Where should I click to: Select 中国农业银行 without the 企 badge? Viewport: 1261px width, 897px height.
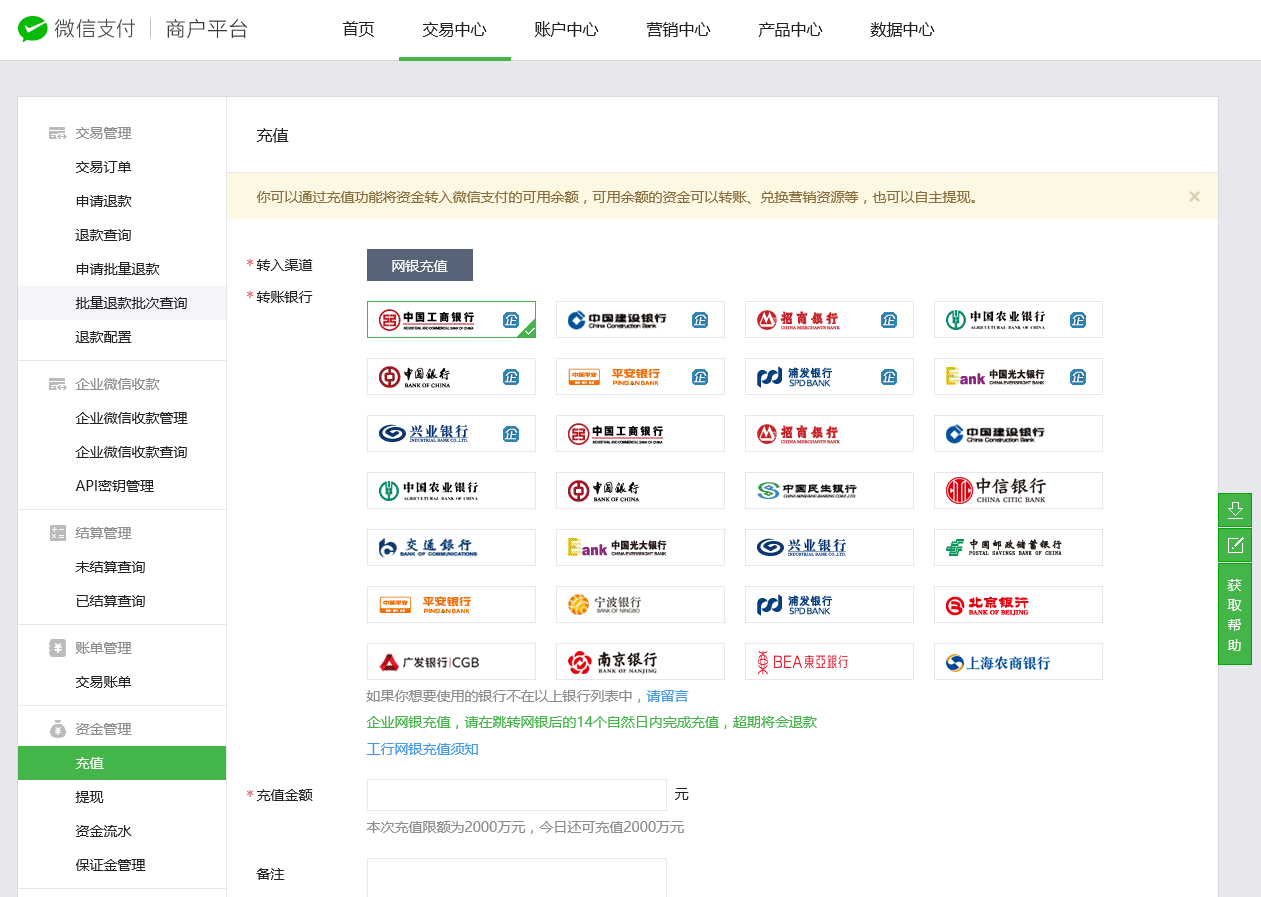451,491
